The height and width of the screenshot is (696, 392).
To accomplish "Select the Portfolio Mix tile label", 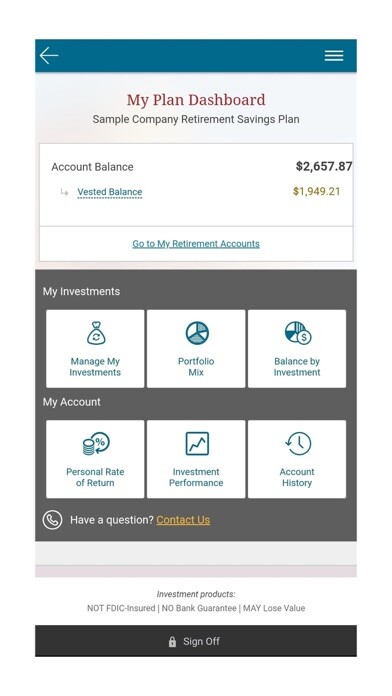I will pos(196,367).
